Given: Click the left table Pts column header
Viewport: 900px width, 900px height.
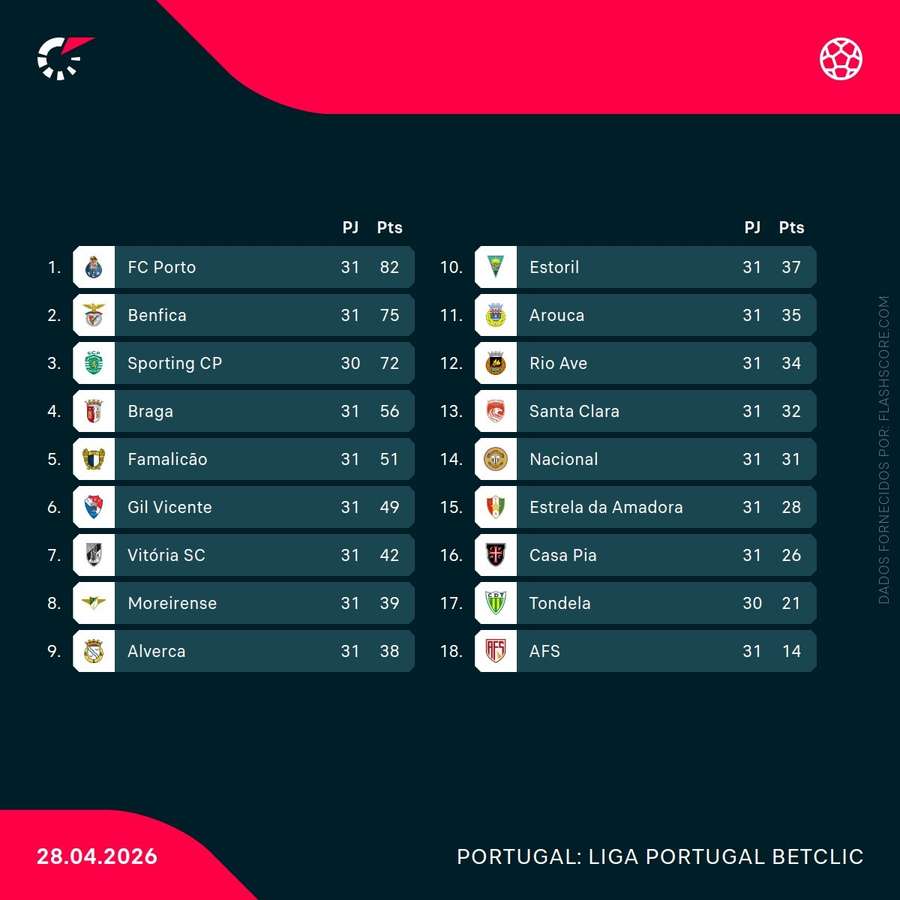Looking at the screenshot, I should point(389,227).
